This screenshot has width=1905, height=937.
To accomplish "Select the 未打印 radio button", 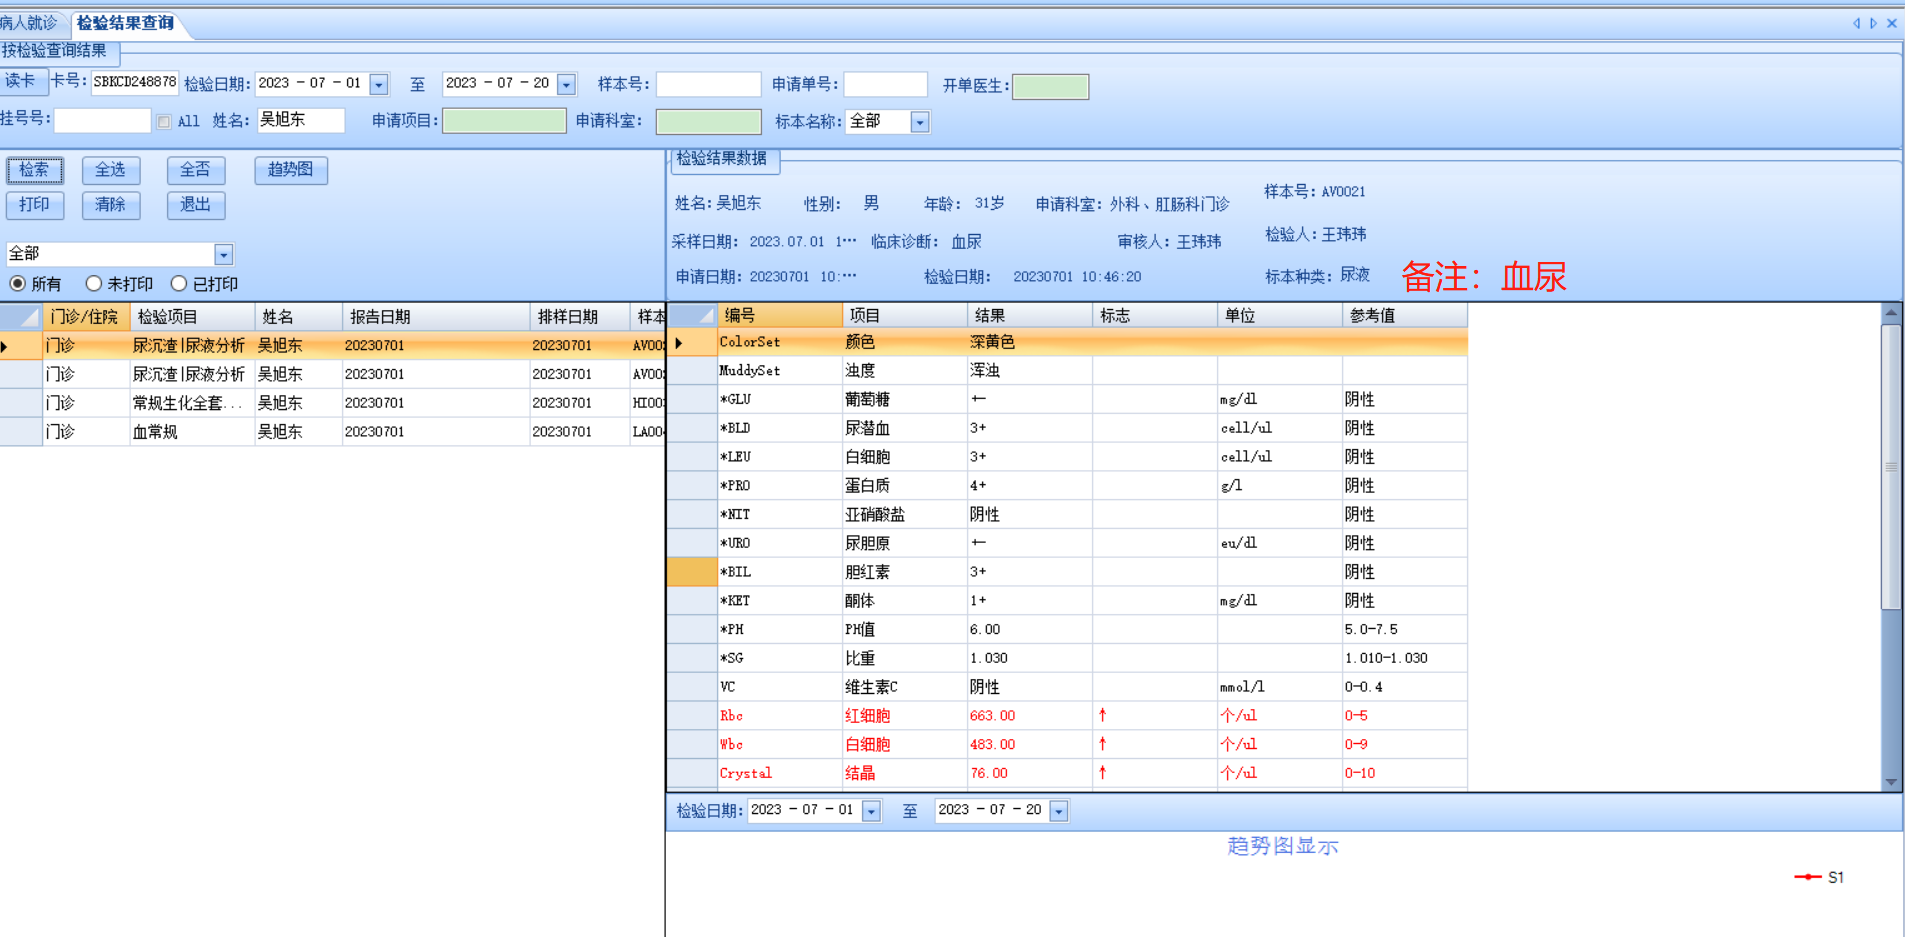I will pos(94,284).
